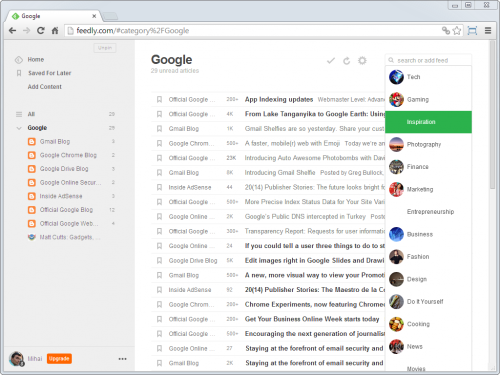Image resolution: width=500 pixels, height=375 pixels.
Task: Click Add Content in sidebar
Action: pyautogui.click(x=45, y=87)
